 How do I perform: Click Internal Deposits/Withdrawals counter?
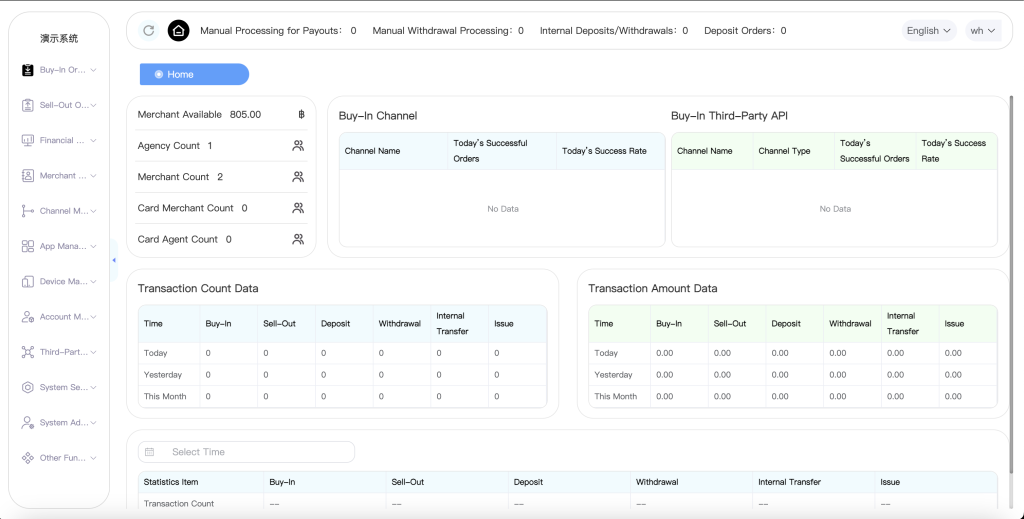(x=614, y=31)
